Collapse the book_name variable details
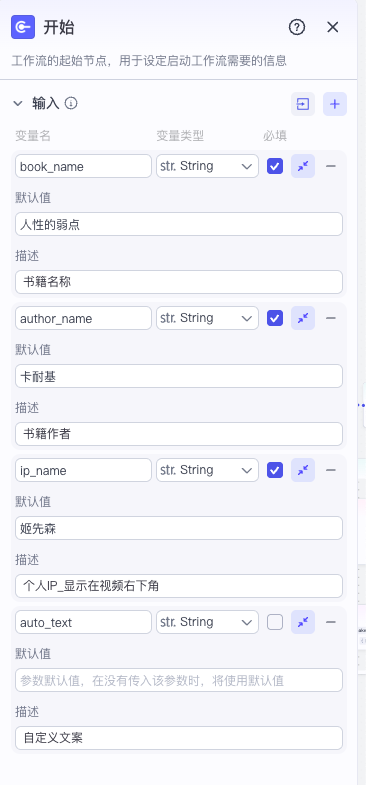The image size is (366, 785). [303, 166]
